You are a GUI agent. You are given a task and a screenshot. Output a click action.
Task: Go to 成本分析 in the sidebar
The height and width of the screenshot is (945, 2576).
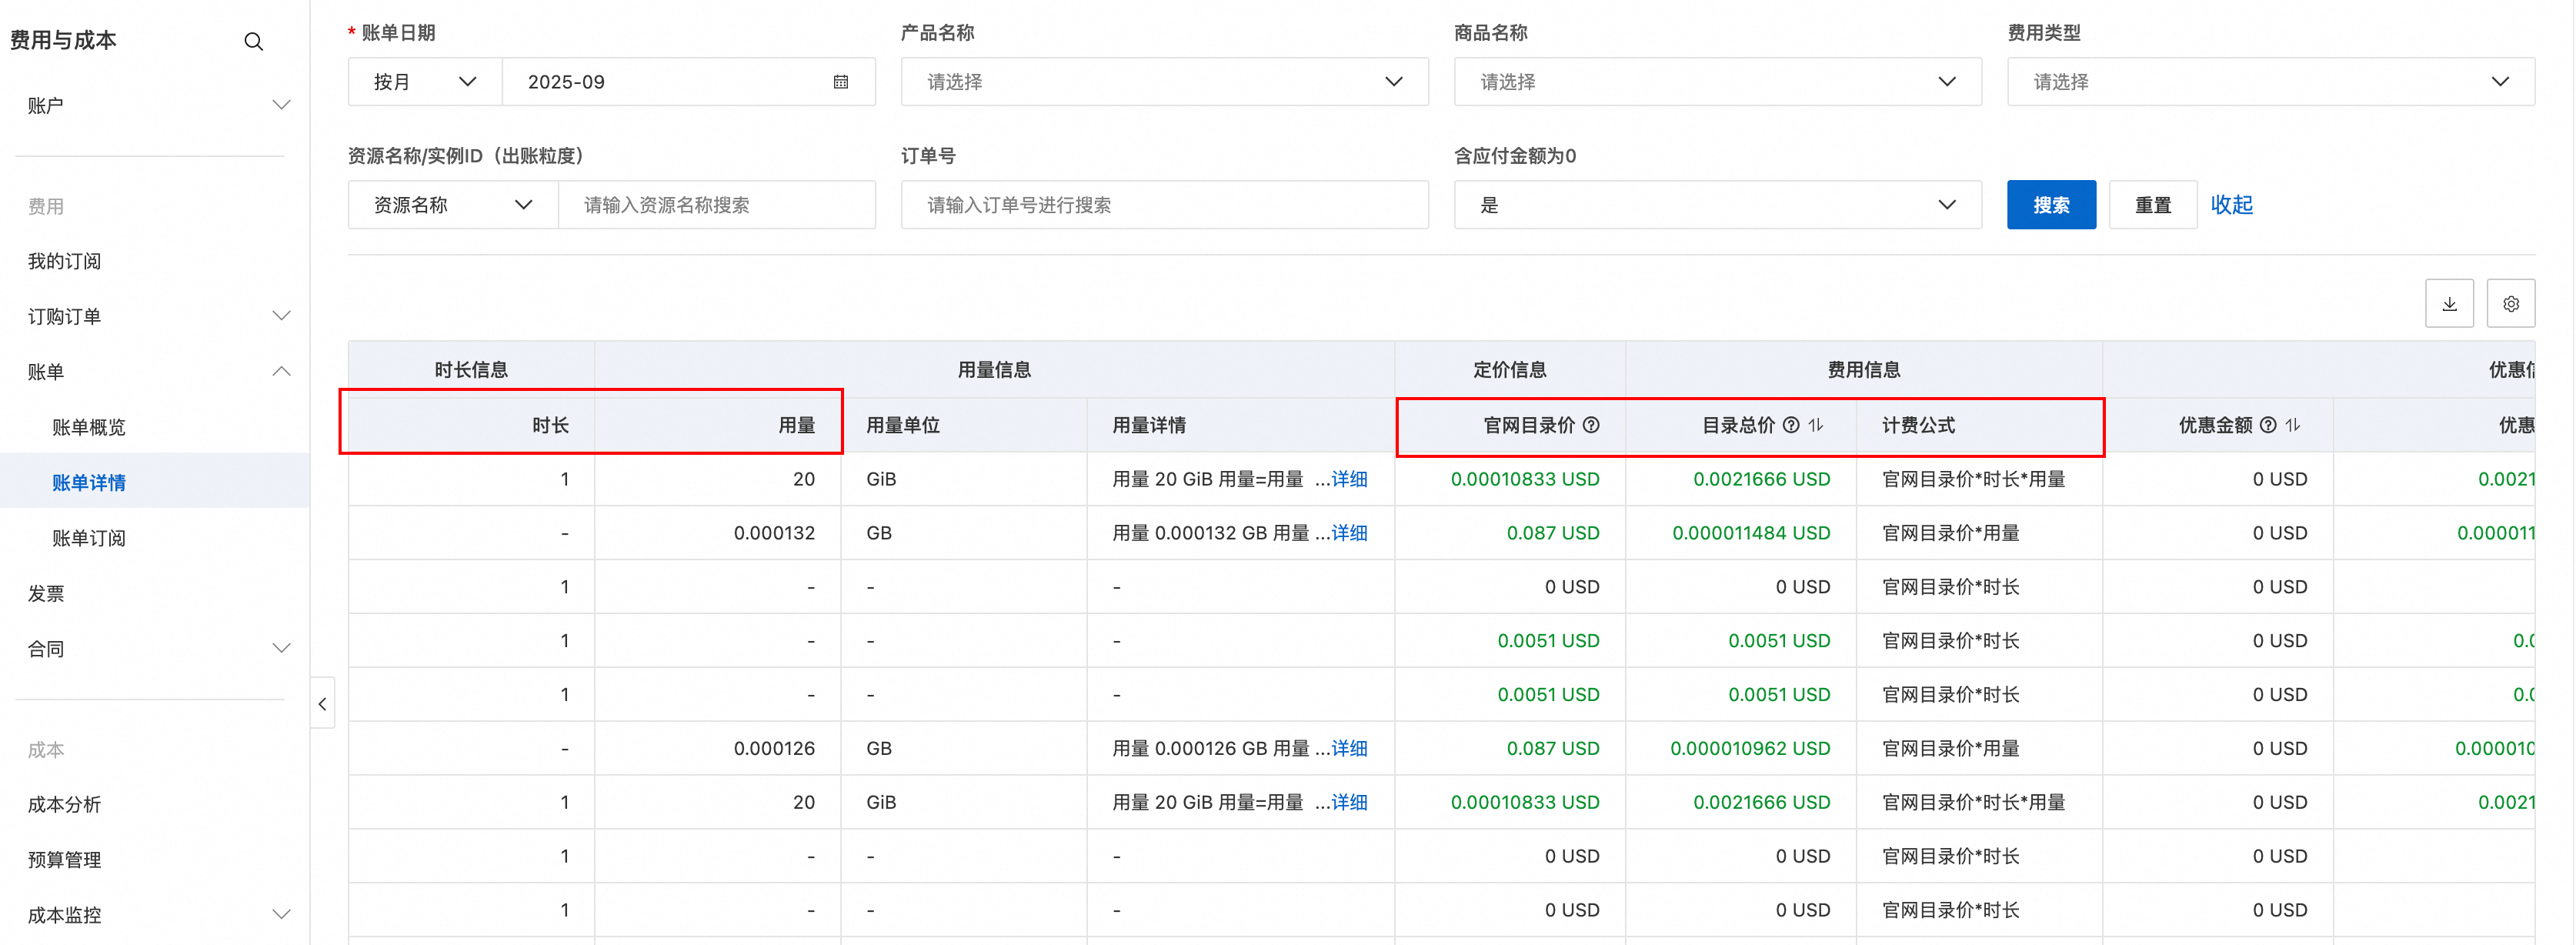64,804
